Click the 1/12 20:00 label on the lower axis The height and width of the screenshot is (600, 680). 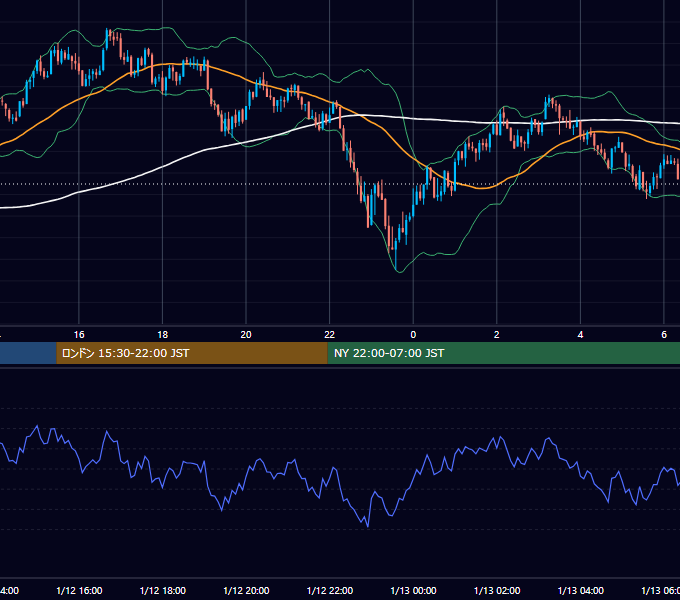[x=246, y=590]
